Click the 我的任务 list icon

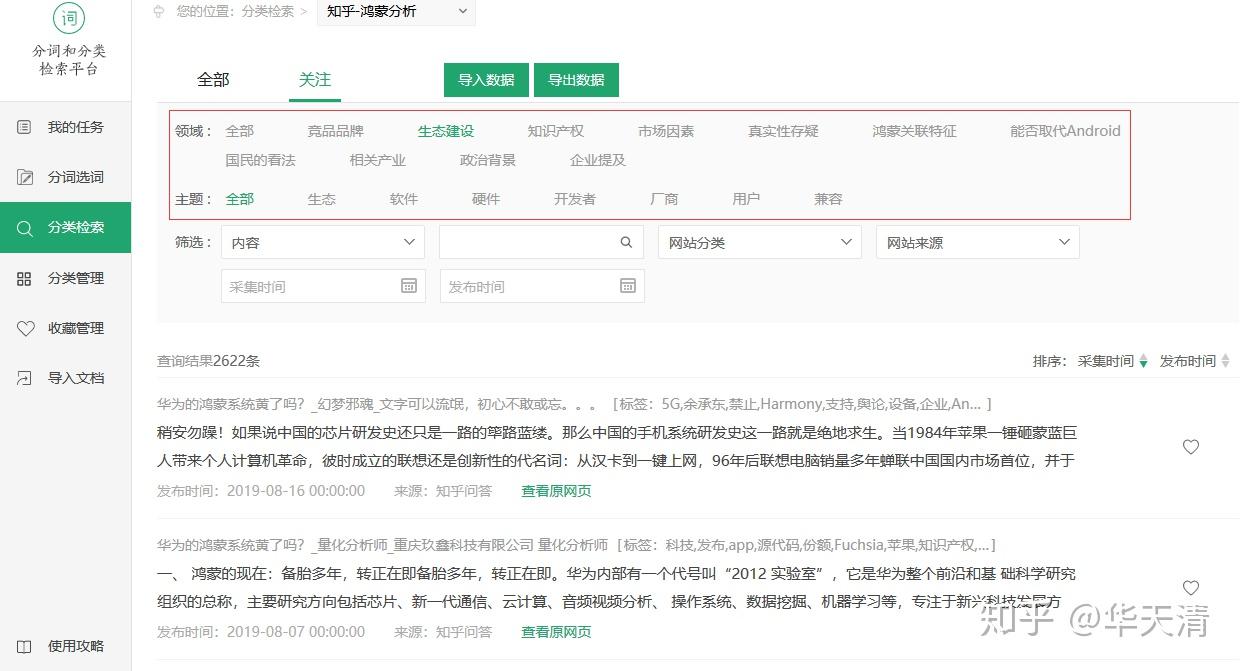coord(25,127)
